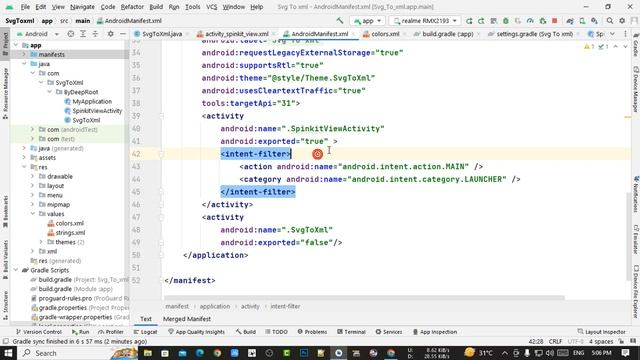Screen dimensions: 640x360
Task: Open SDK Manager from toolbar icon
Action: (x=594, y=21)
